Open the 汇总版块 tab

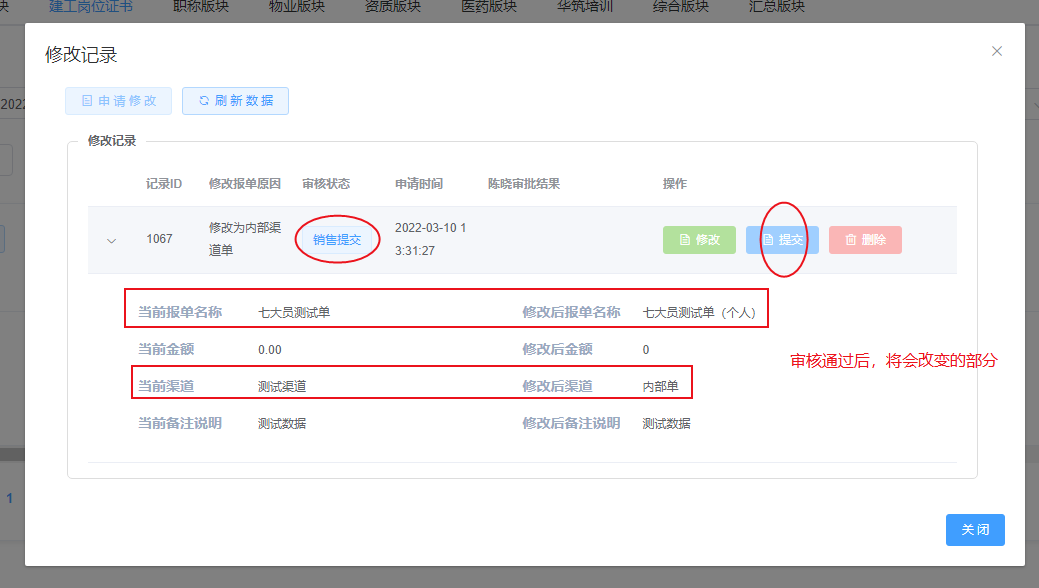[777, 6]
